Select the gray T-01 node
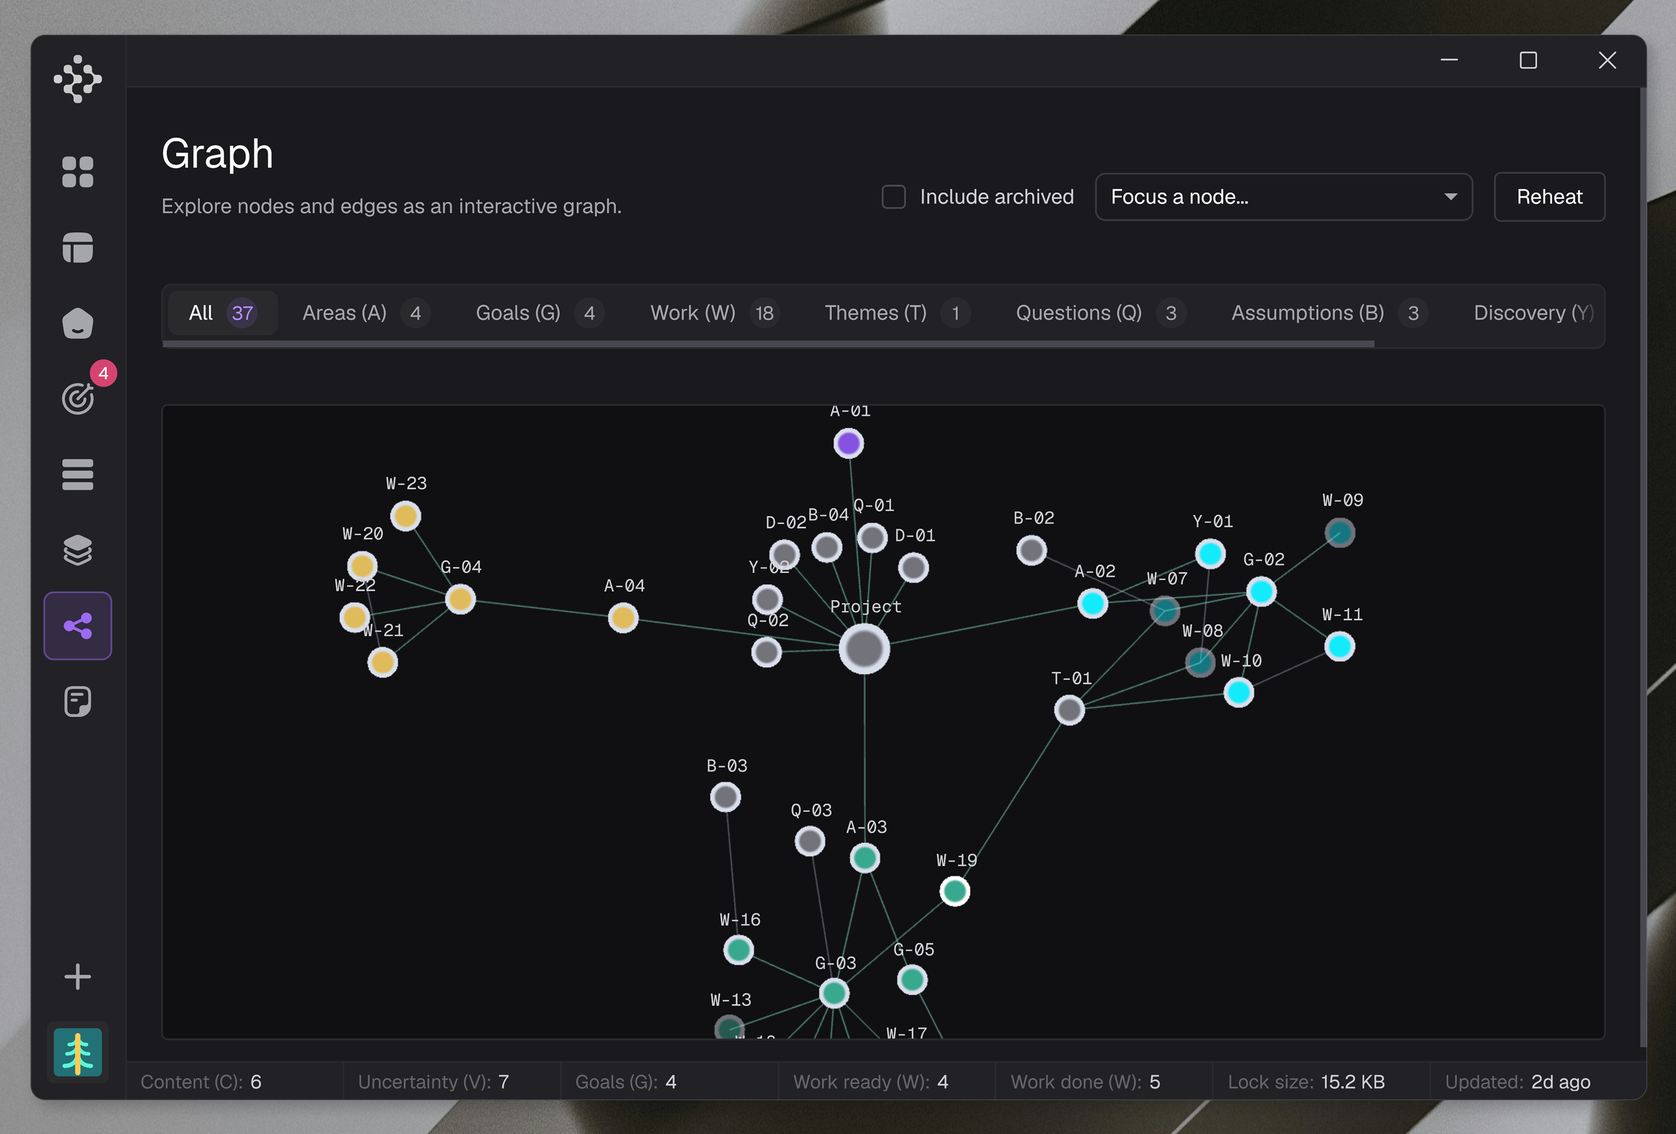 coord(1069,710)
